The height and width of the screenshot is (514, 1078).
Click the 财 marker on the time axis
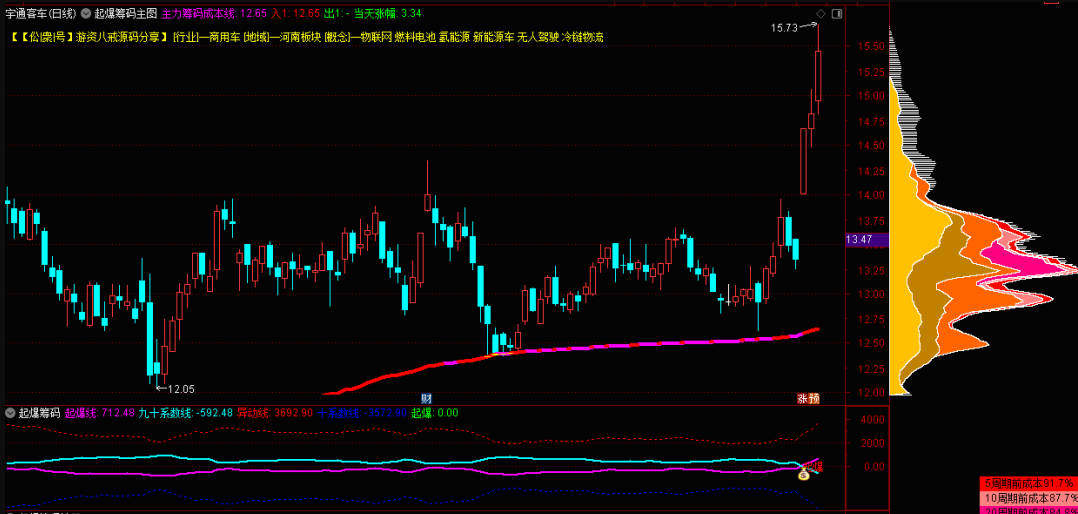click(426, 398)
